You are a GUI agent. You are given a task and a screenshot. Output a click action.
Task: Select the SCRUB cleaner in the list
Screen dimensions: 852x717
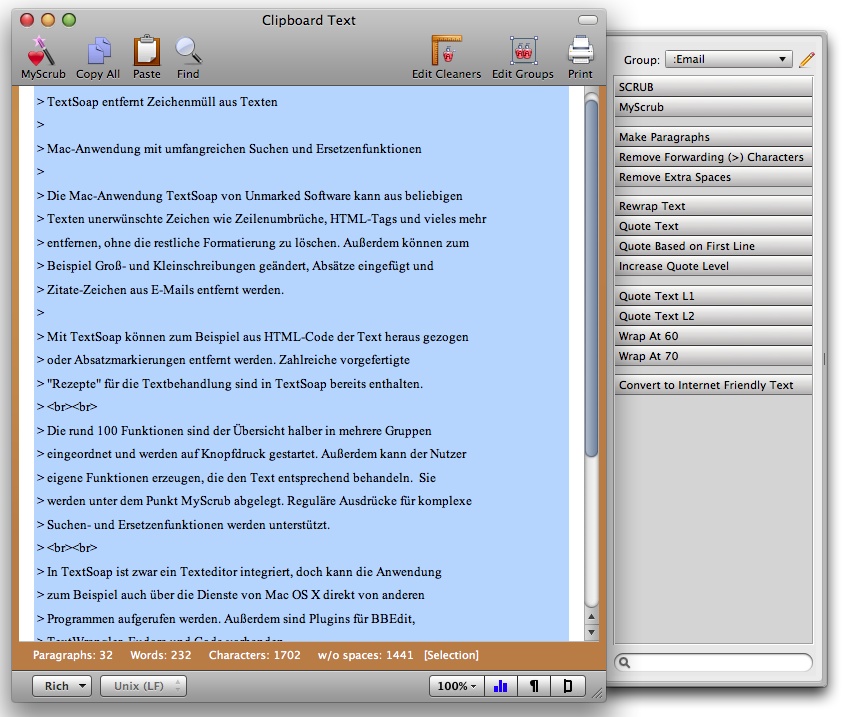[x=712, y=88]
